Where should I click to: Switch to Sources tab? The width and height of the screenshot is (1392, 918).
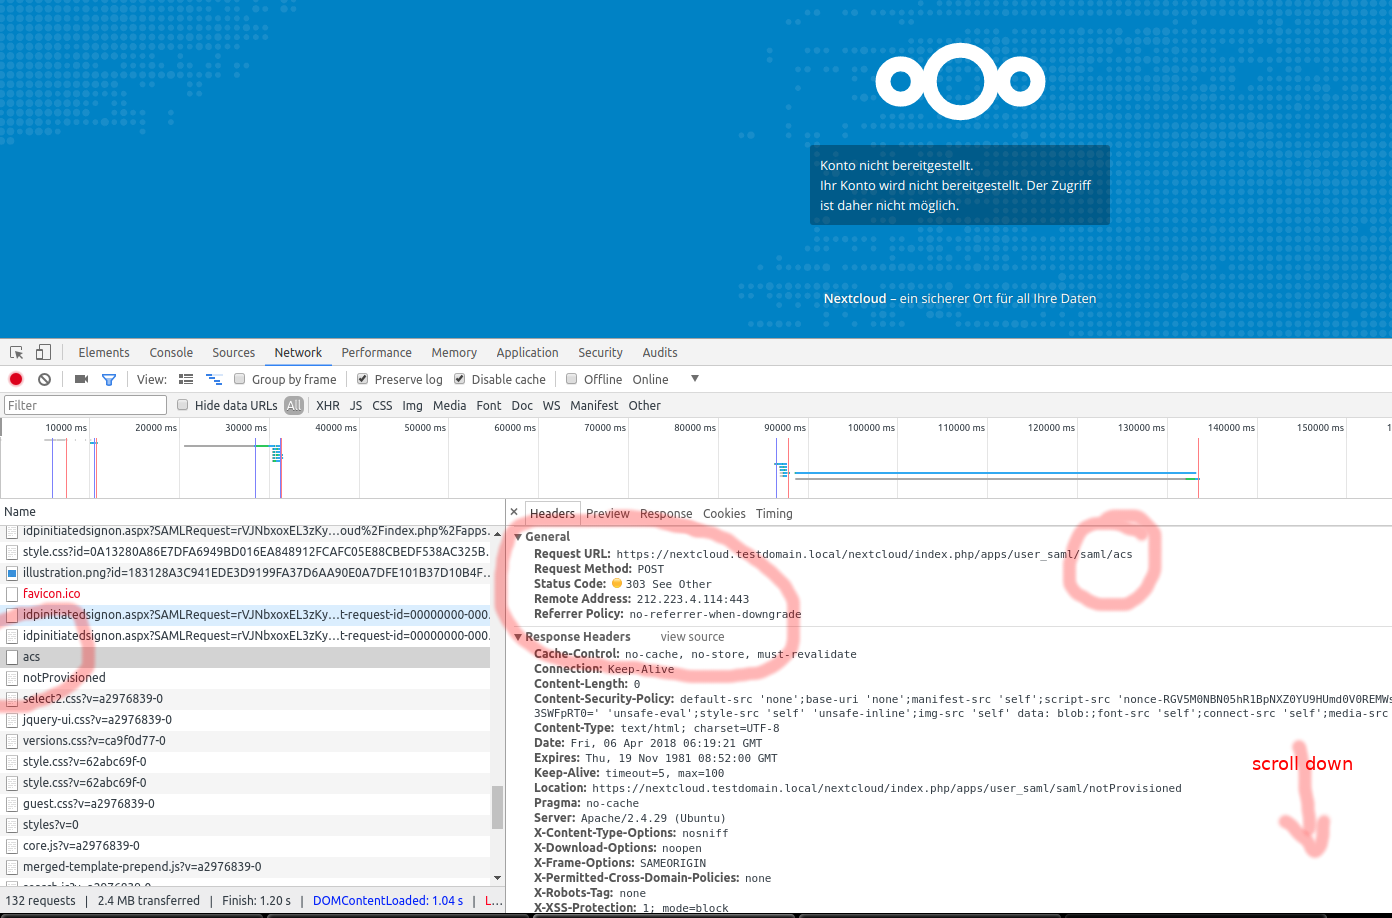click(x=233, y=353)
